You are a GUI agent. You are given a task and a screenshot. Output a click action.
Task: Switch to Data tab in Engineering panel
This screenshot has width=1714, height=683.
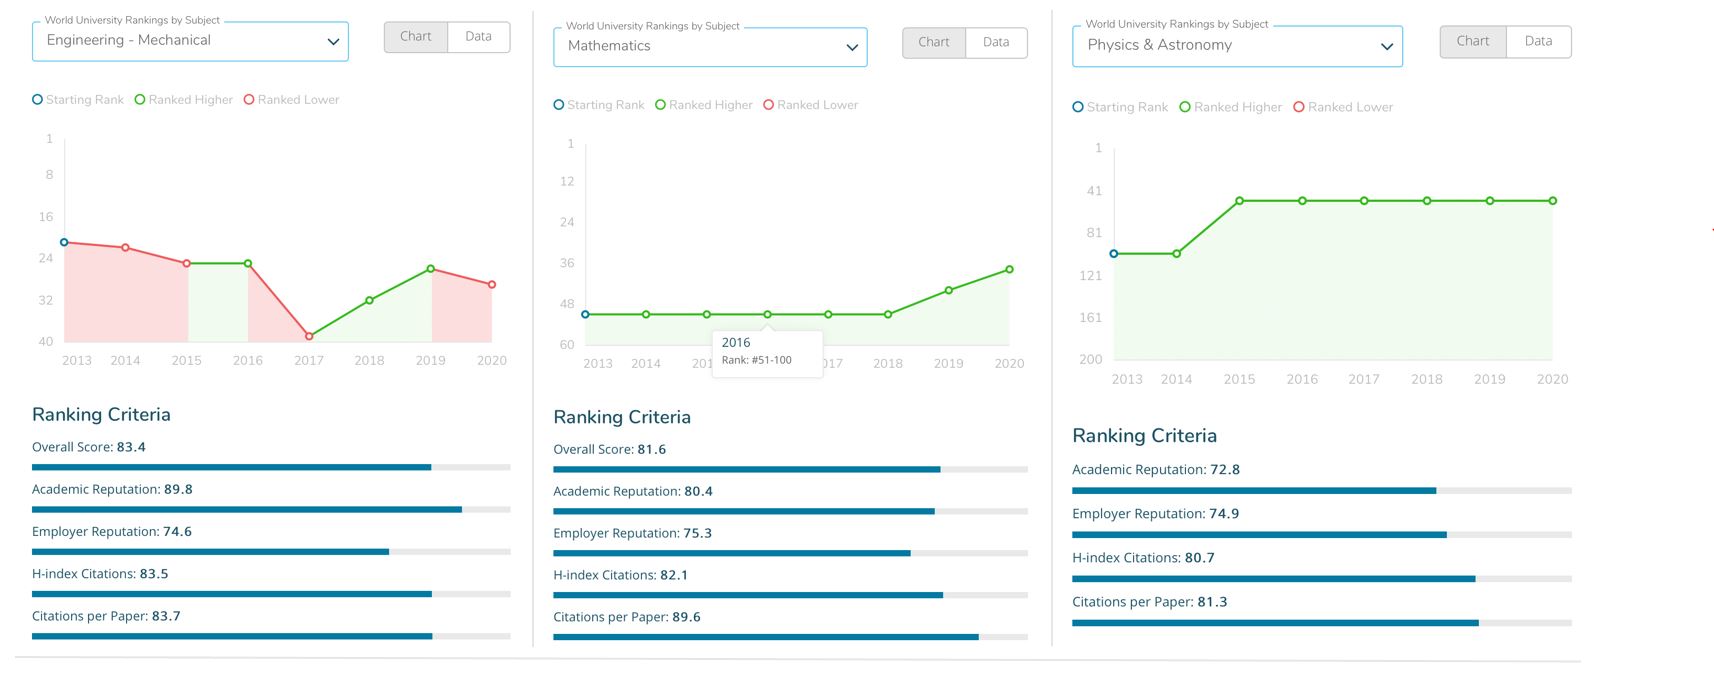point(478,37)
